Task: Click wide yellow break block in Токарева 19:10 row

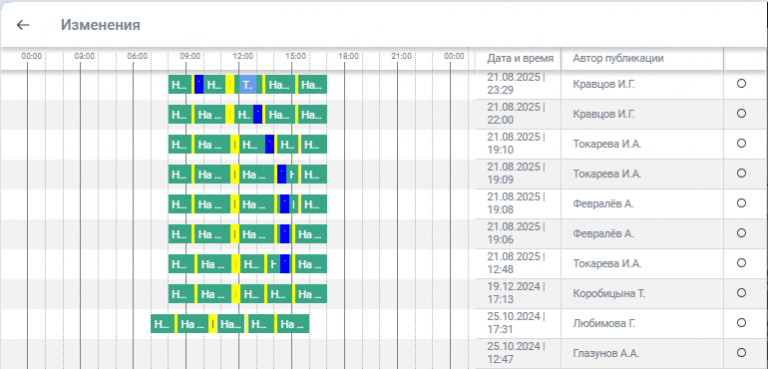Action: (235, 144)
